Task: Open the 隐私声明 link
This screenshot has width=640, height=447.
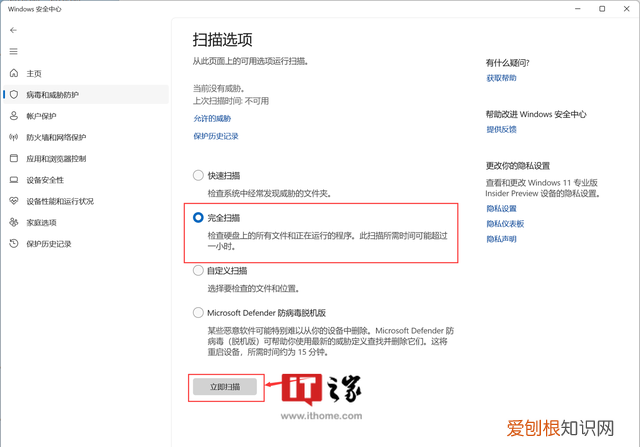Action: [501, 239]
